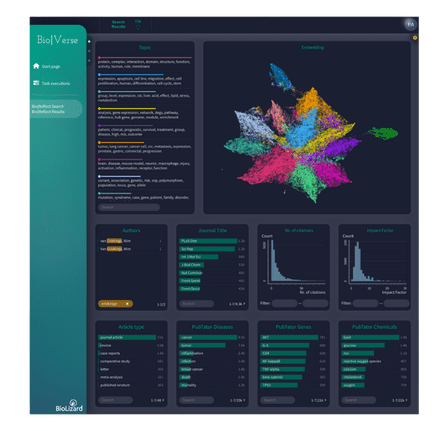Select the magenta brain, disease topic
Screen dimensions: 446x431
145,164
